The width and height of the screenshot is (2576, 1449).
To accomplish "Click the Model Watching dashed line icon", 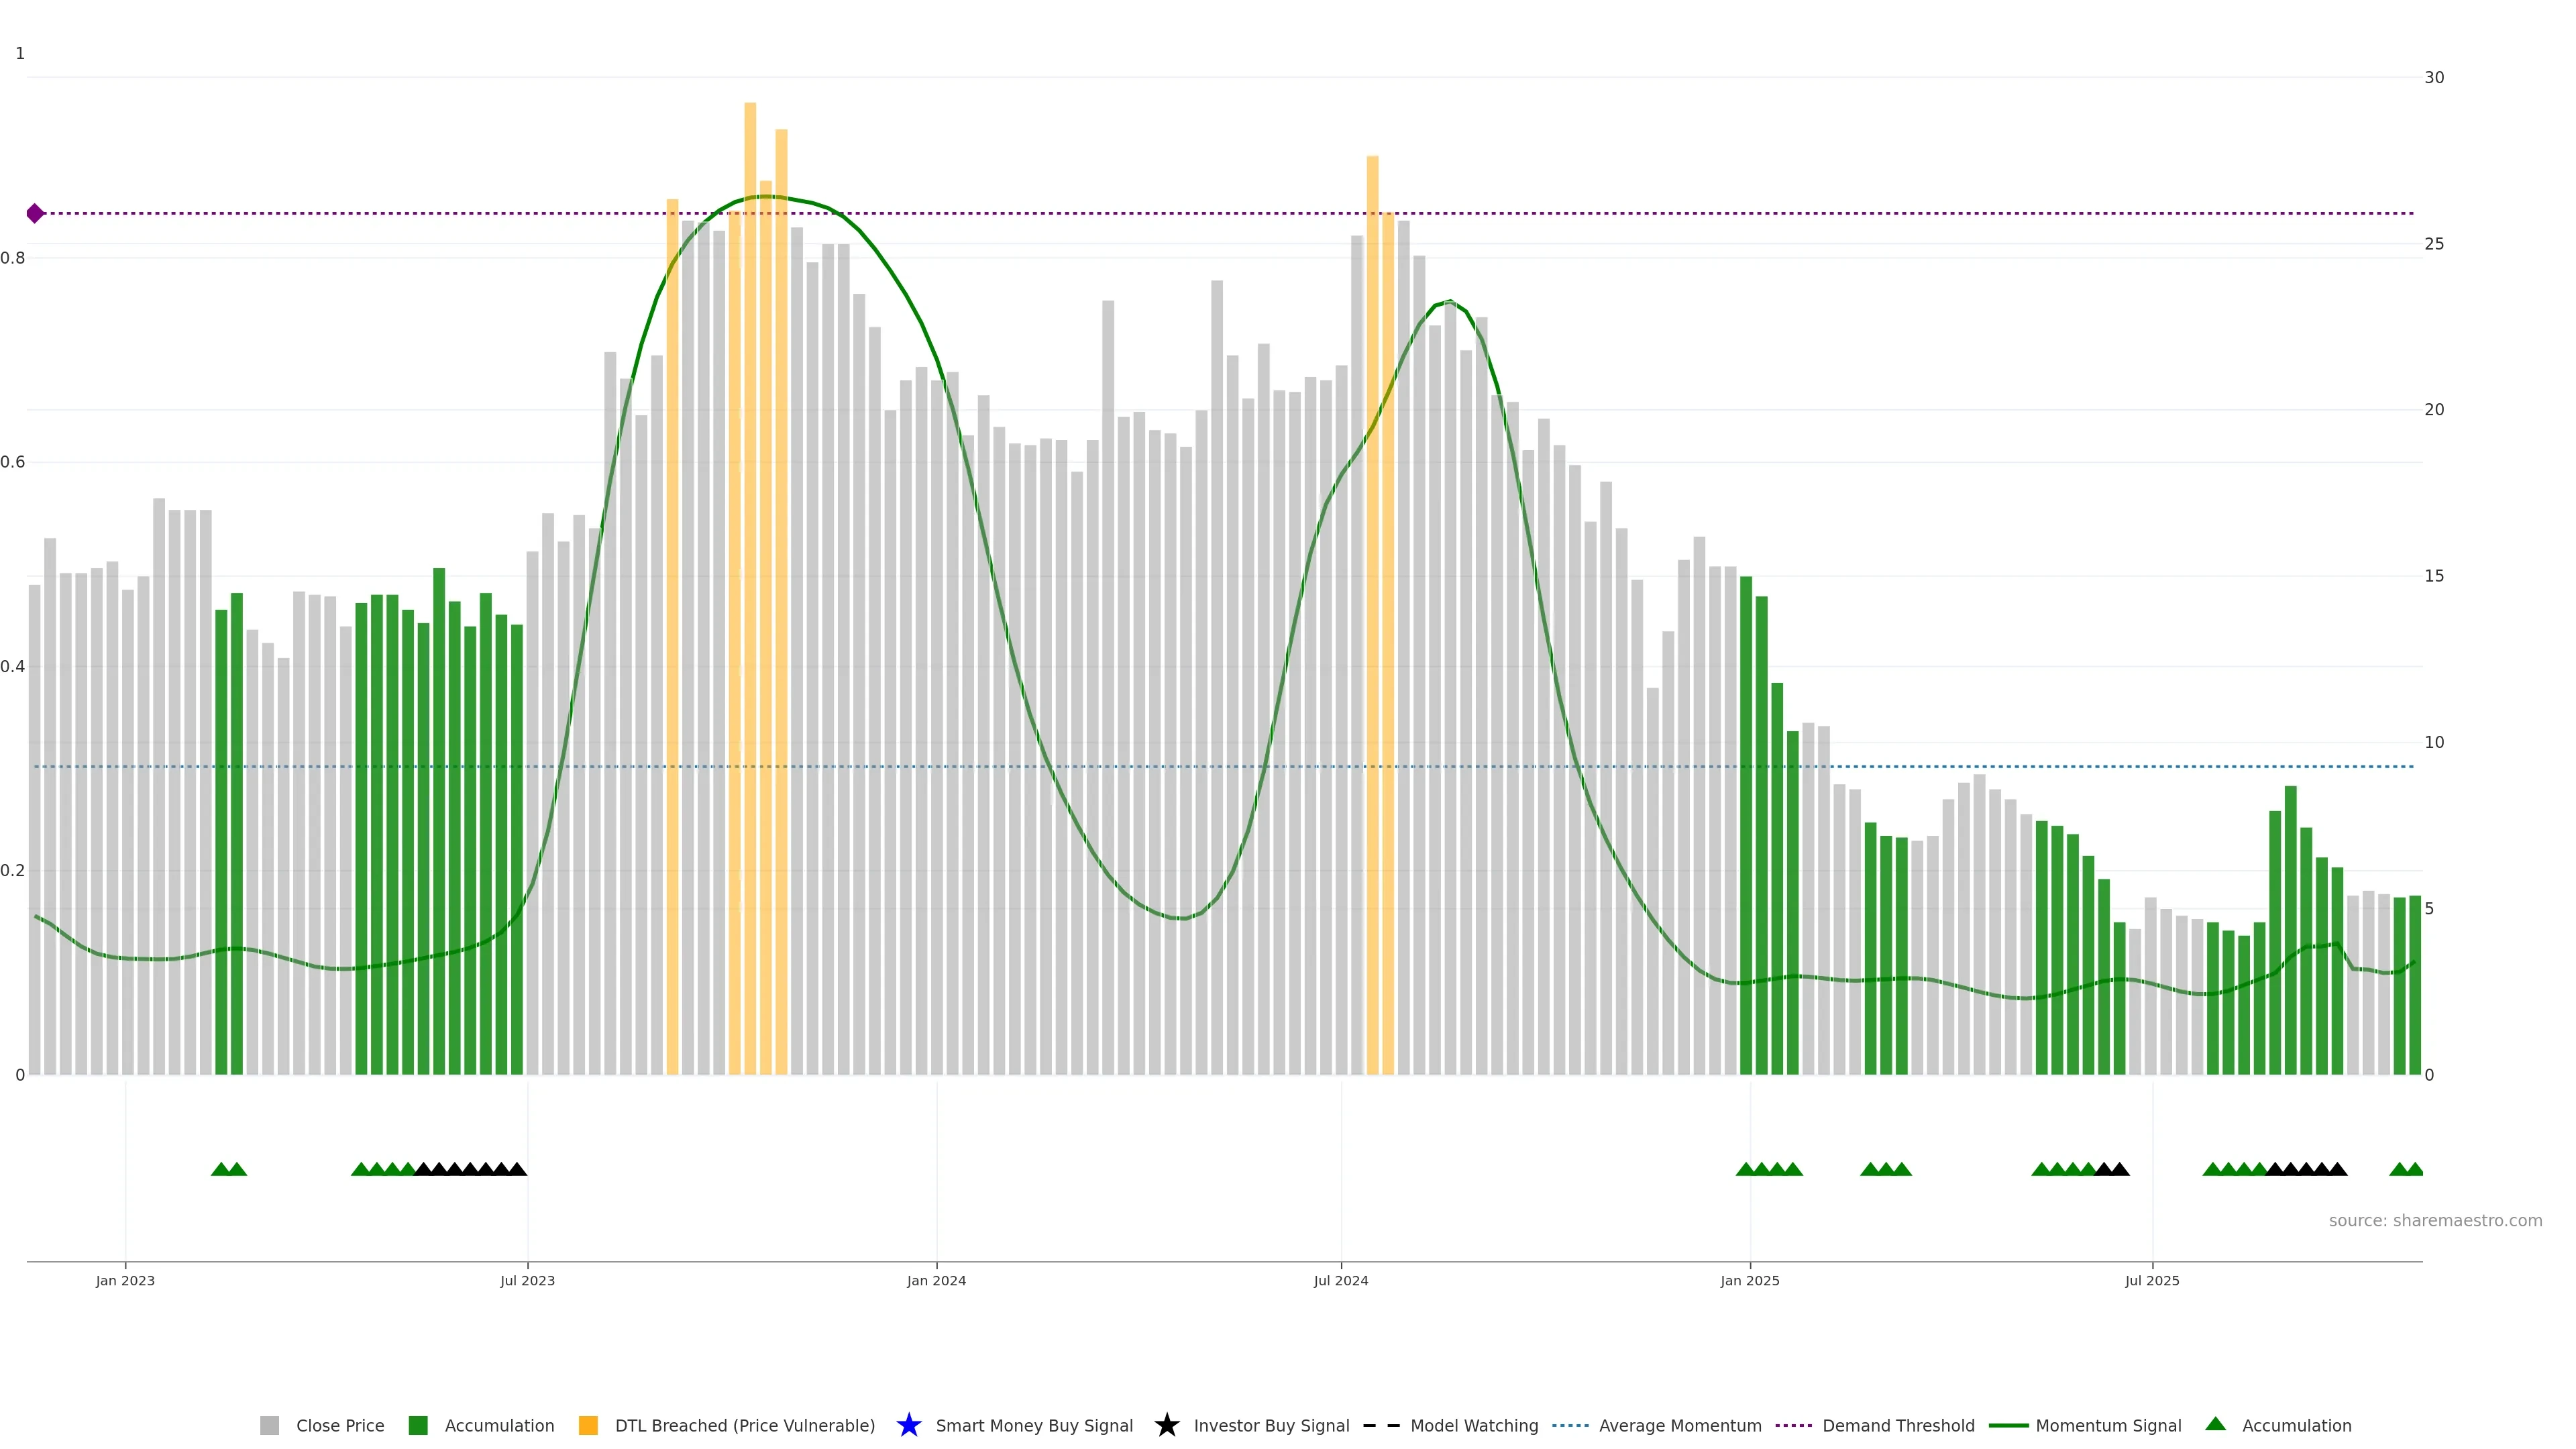I will (1381, 1425).
